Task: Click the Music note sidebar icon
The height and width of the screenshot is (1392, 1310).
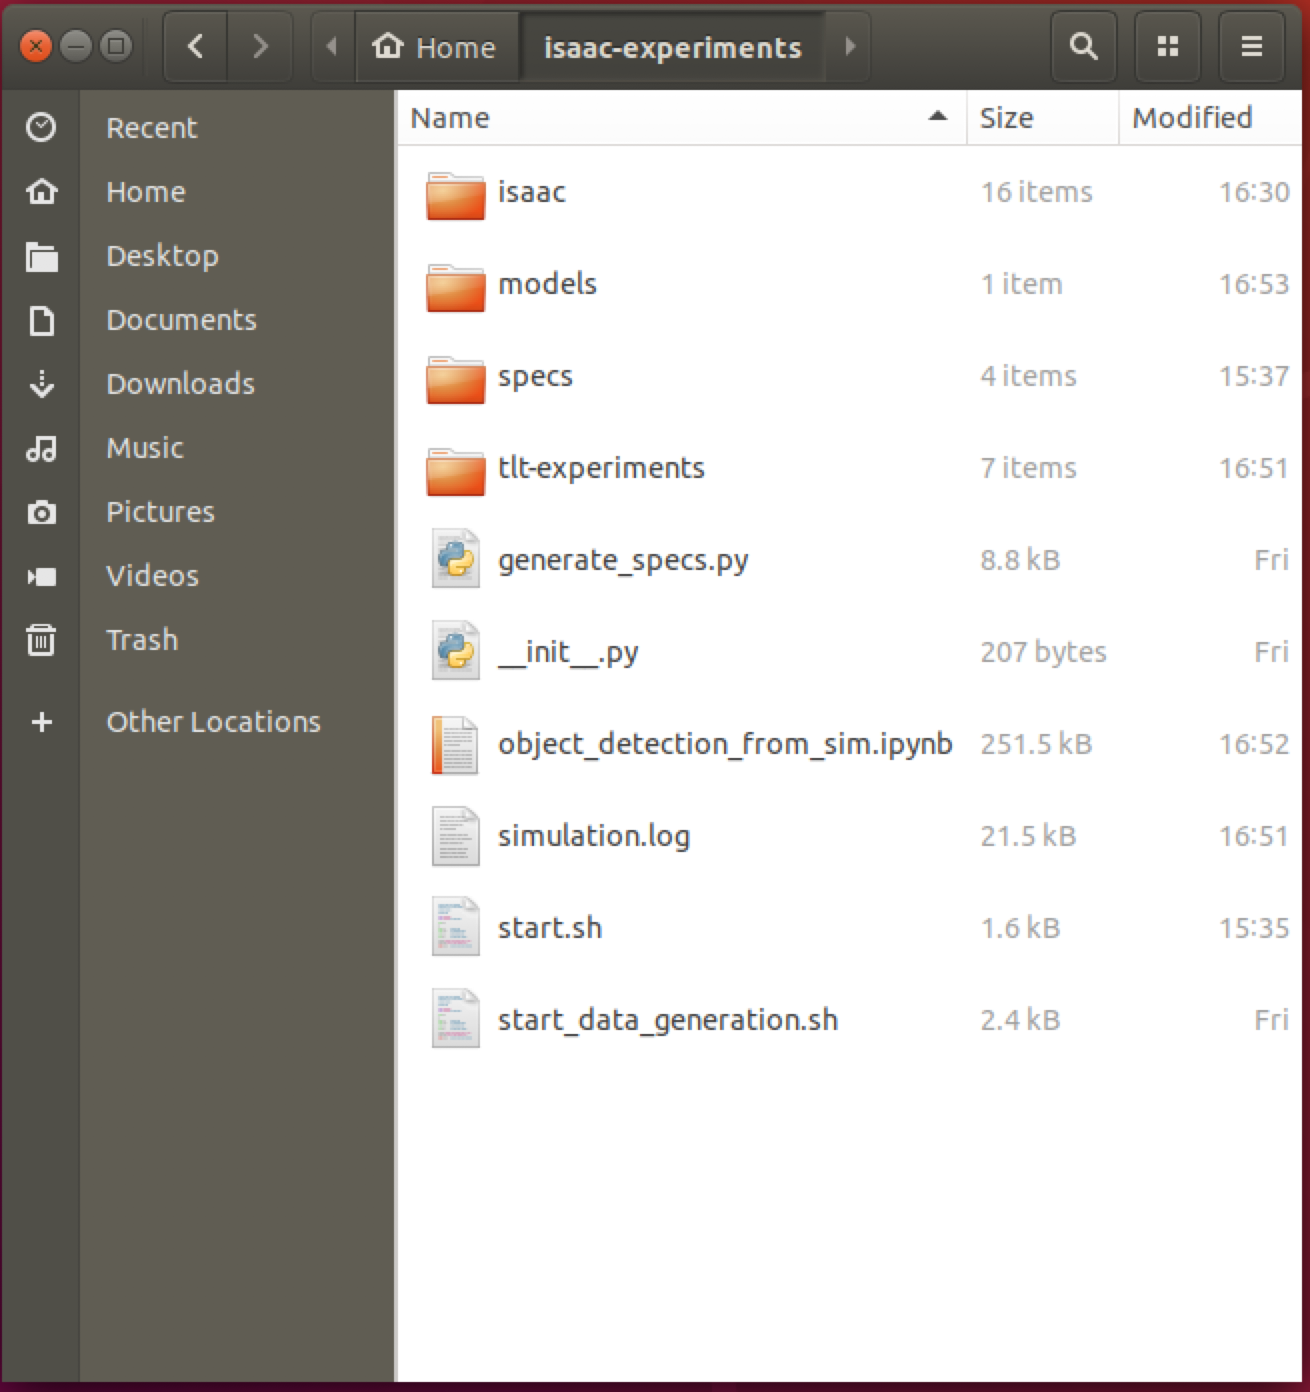Action: pos(41,448)
